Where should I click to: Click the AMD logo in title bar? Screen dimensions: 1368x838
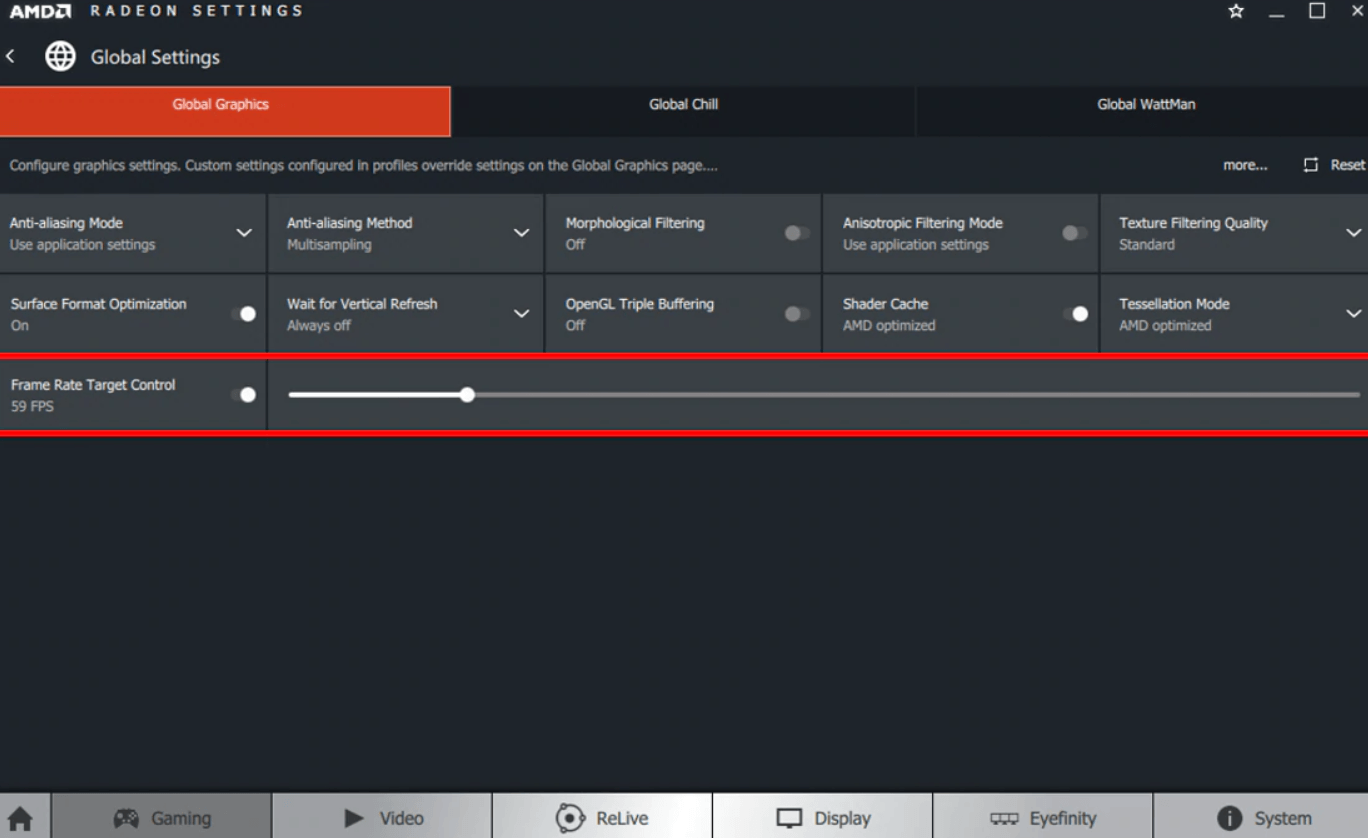pyautogui.click(x=40, y=11)
